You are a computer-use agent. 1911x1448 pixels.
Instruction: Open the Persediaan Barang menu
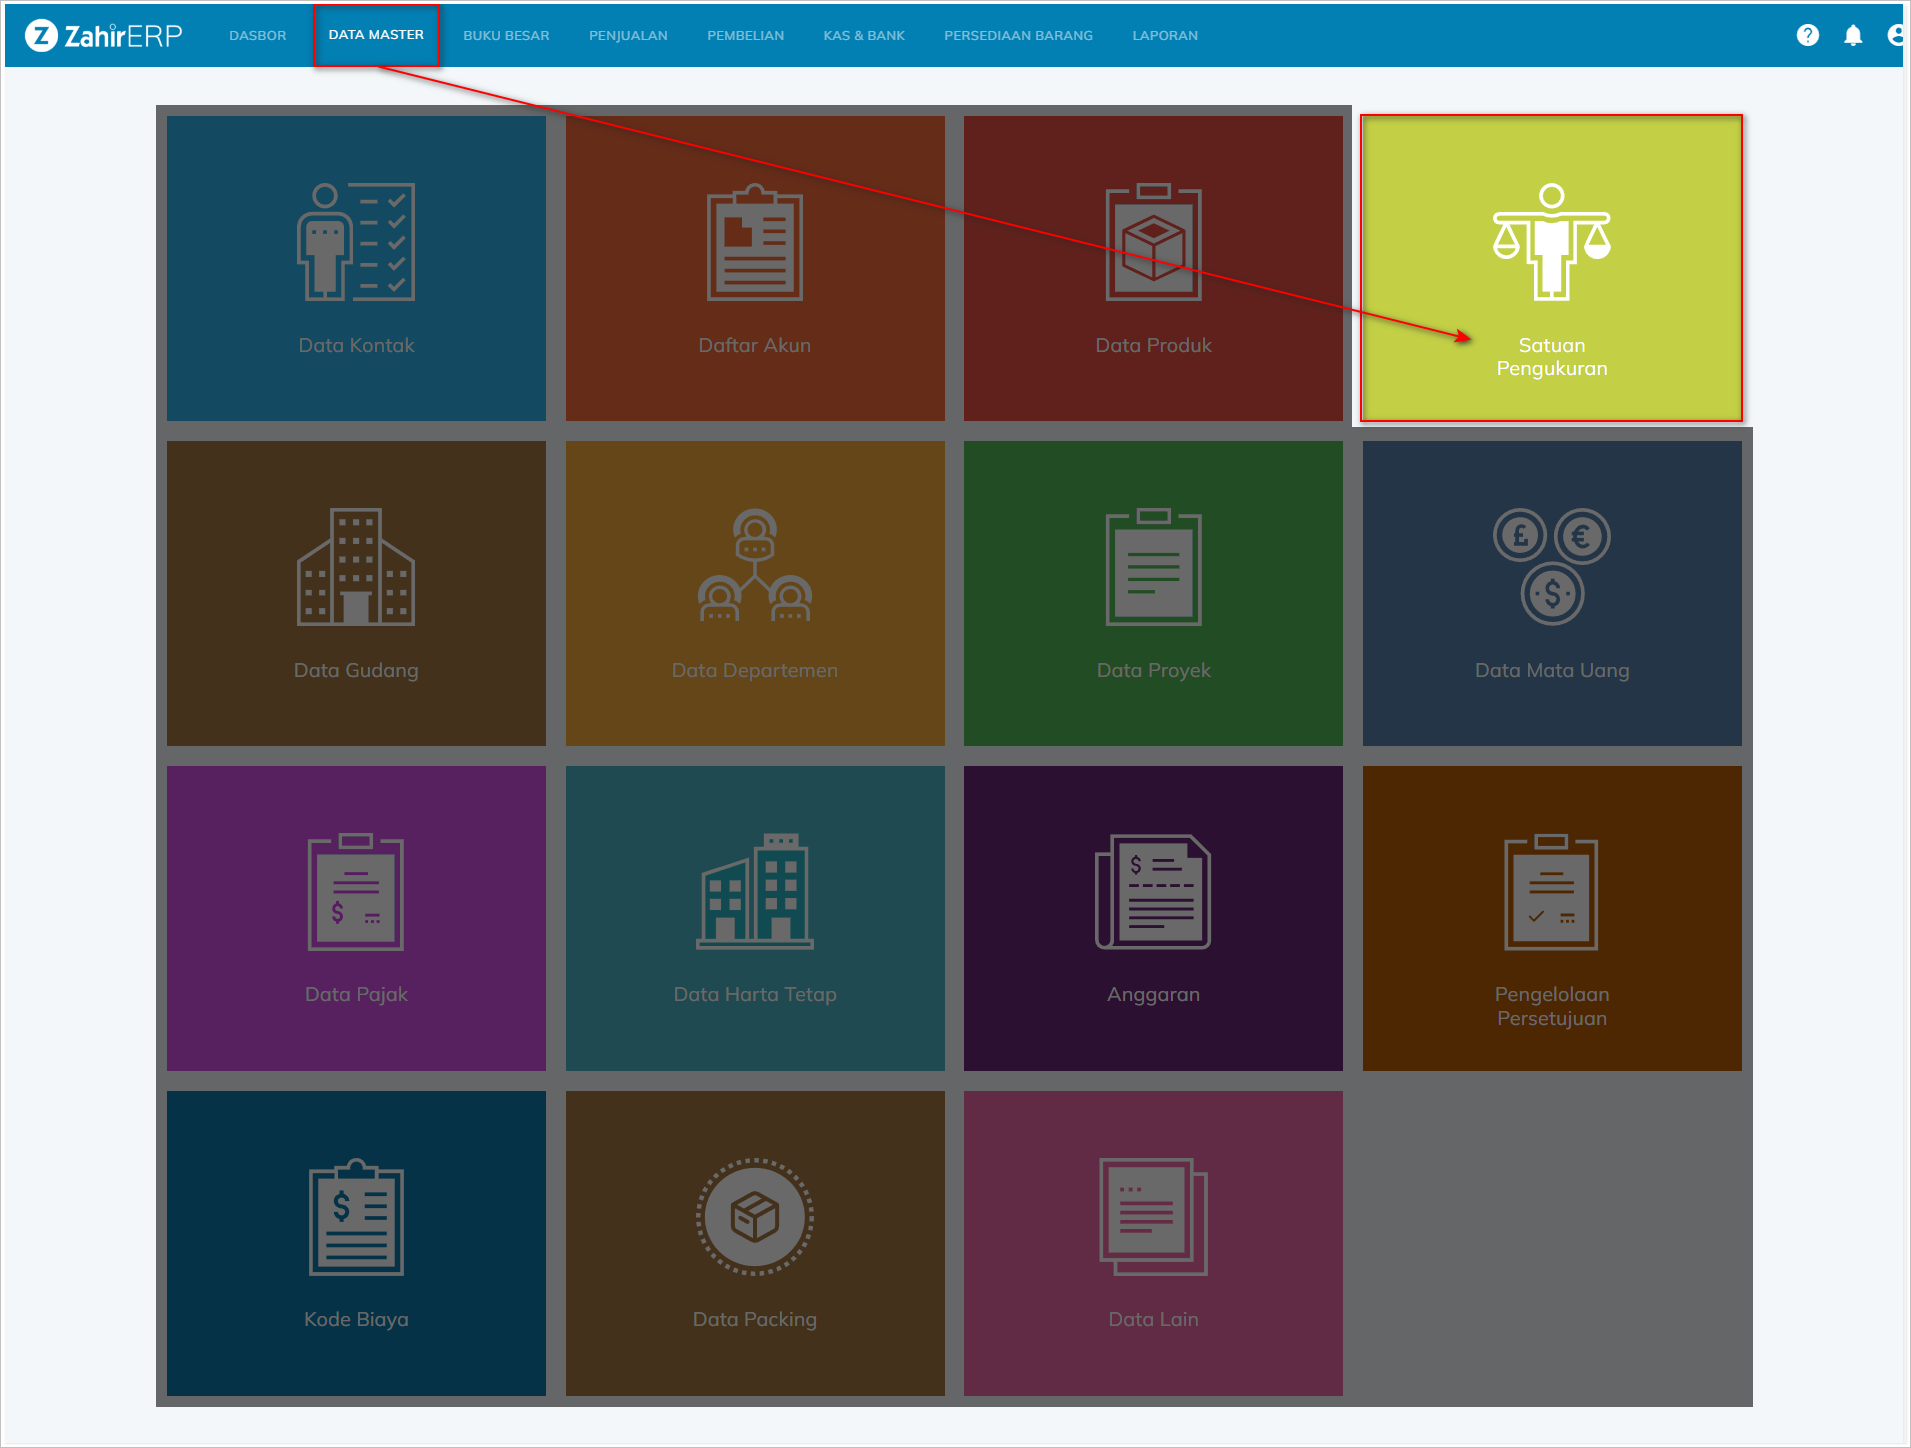(x=1018, y=35)
